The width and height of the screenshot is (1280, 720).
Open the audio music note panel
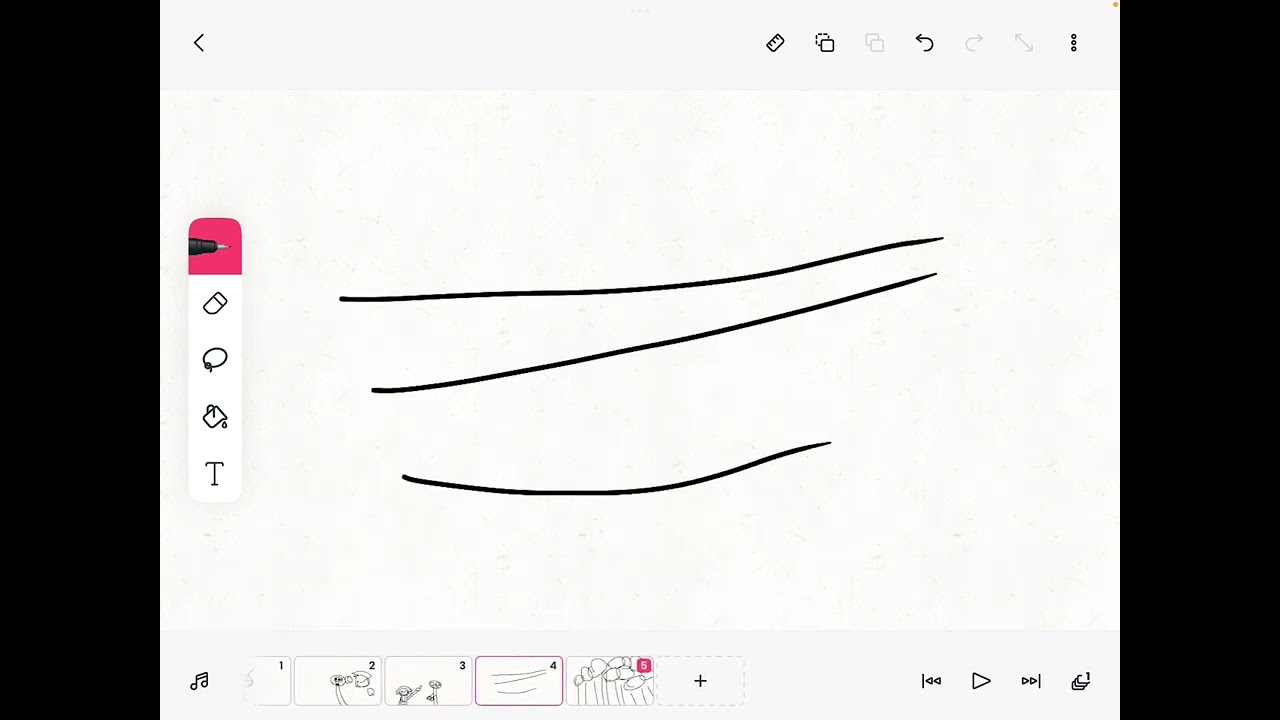199,681
